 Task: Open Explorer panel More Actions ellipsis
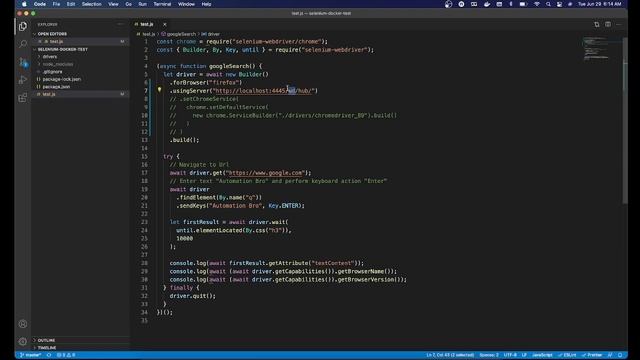click(x=120, y=24)
